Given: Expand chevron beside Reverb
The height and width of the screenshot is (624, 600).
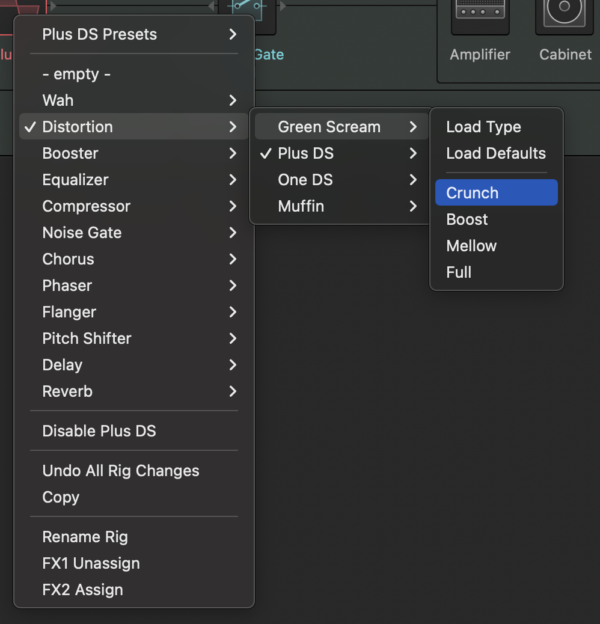Looking at the screenshot, I should 233,392.
